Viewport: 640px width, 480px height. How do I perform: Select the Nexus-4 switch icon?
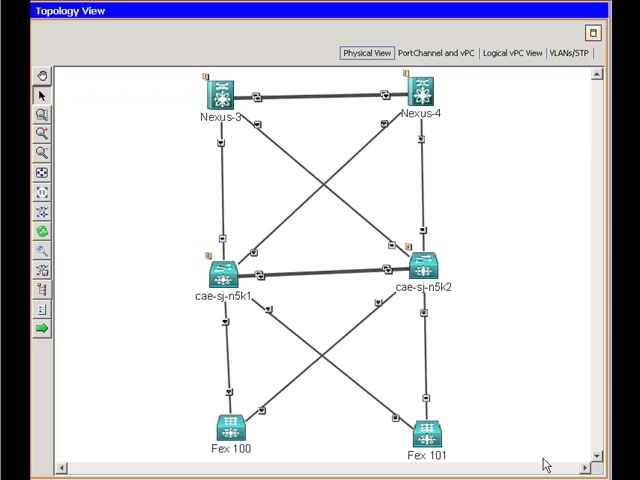coord(421,91)
